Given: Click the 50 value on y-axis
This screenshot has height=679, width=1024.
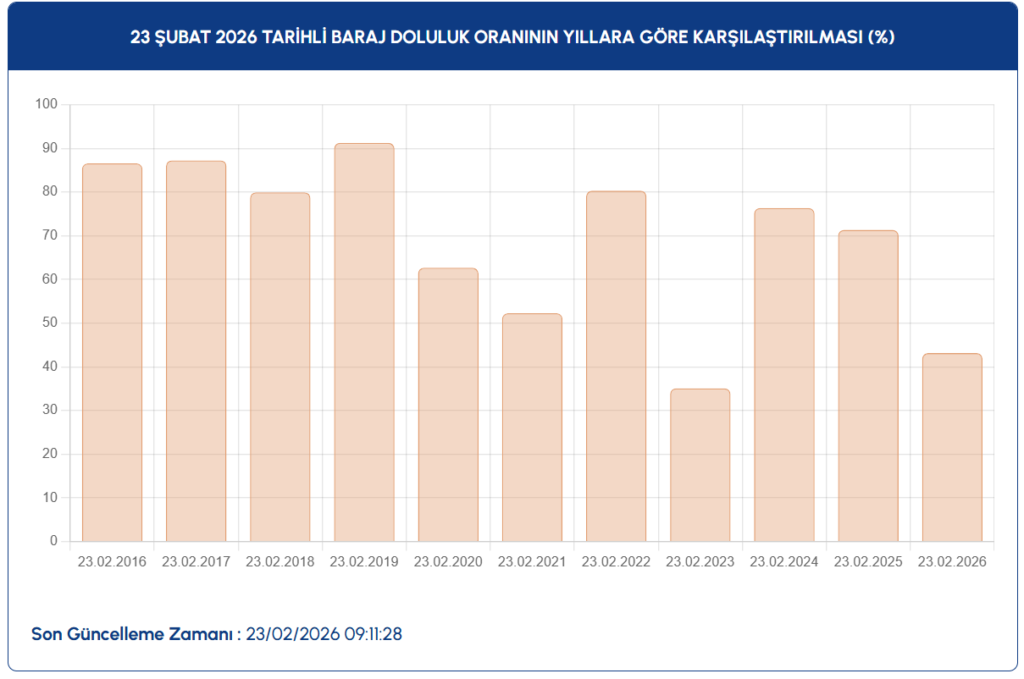Looking at the screenshot, I should click(x=50, y=323).
